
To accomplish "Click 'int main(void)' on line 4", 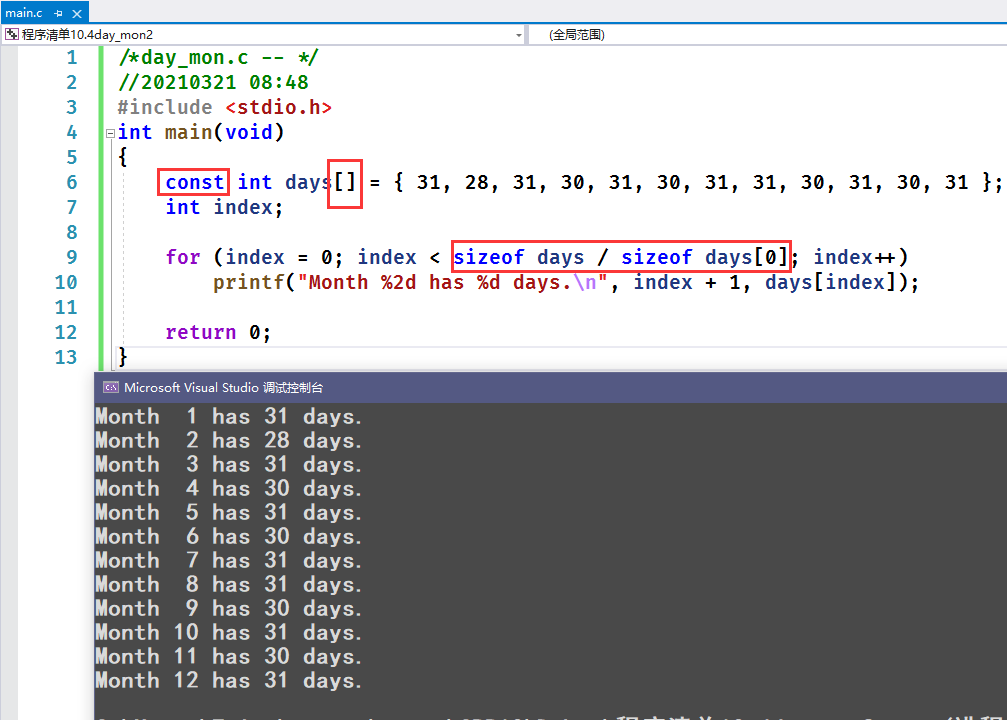I will [x=200, y=132].
